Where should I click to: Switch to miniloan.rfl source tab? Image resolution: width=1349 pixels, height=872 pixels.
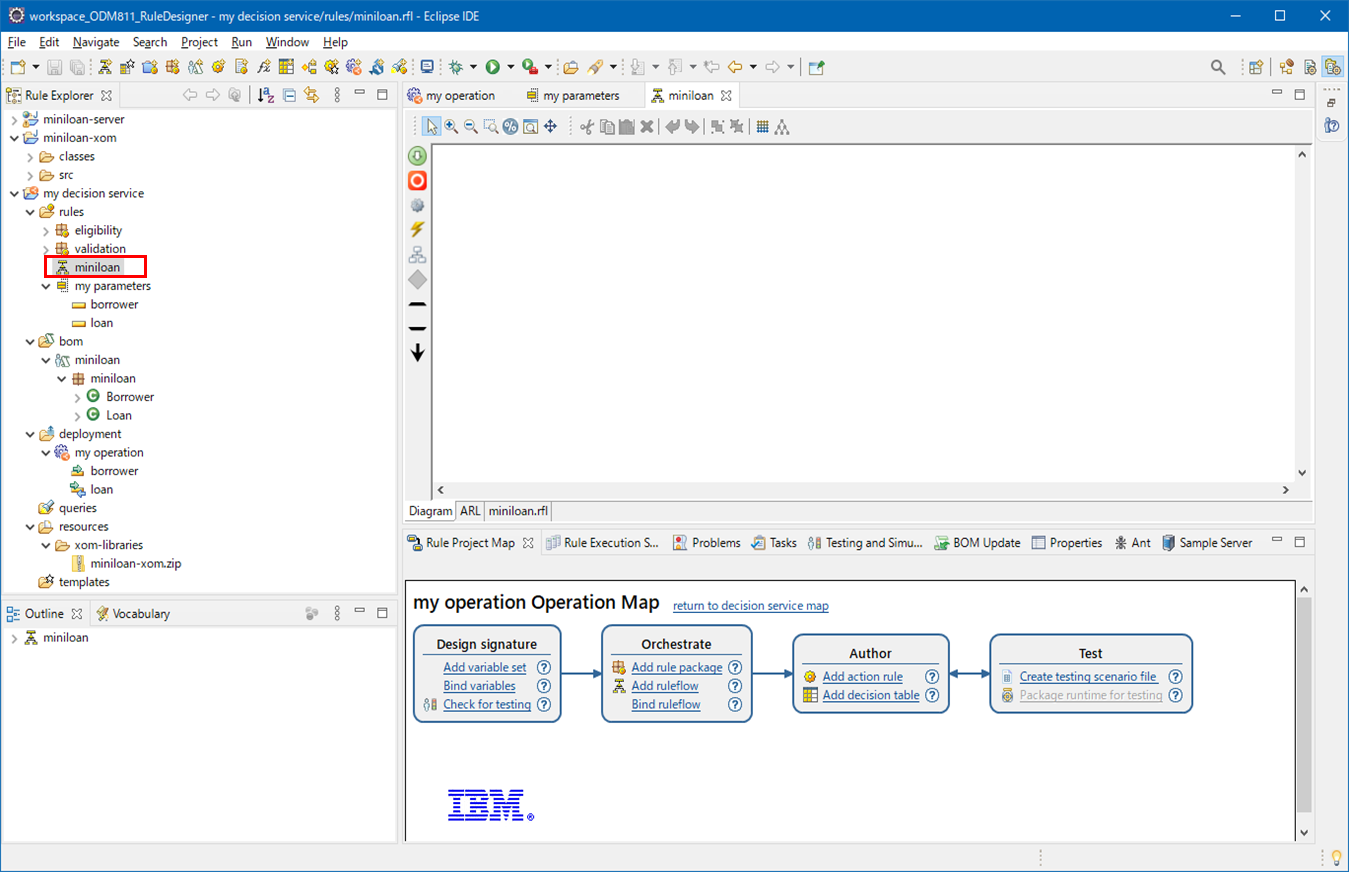click(x=518, y=511)
